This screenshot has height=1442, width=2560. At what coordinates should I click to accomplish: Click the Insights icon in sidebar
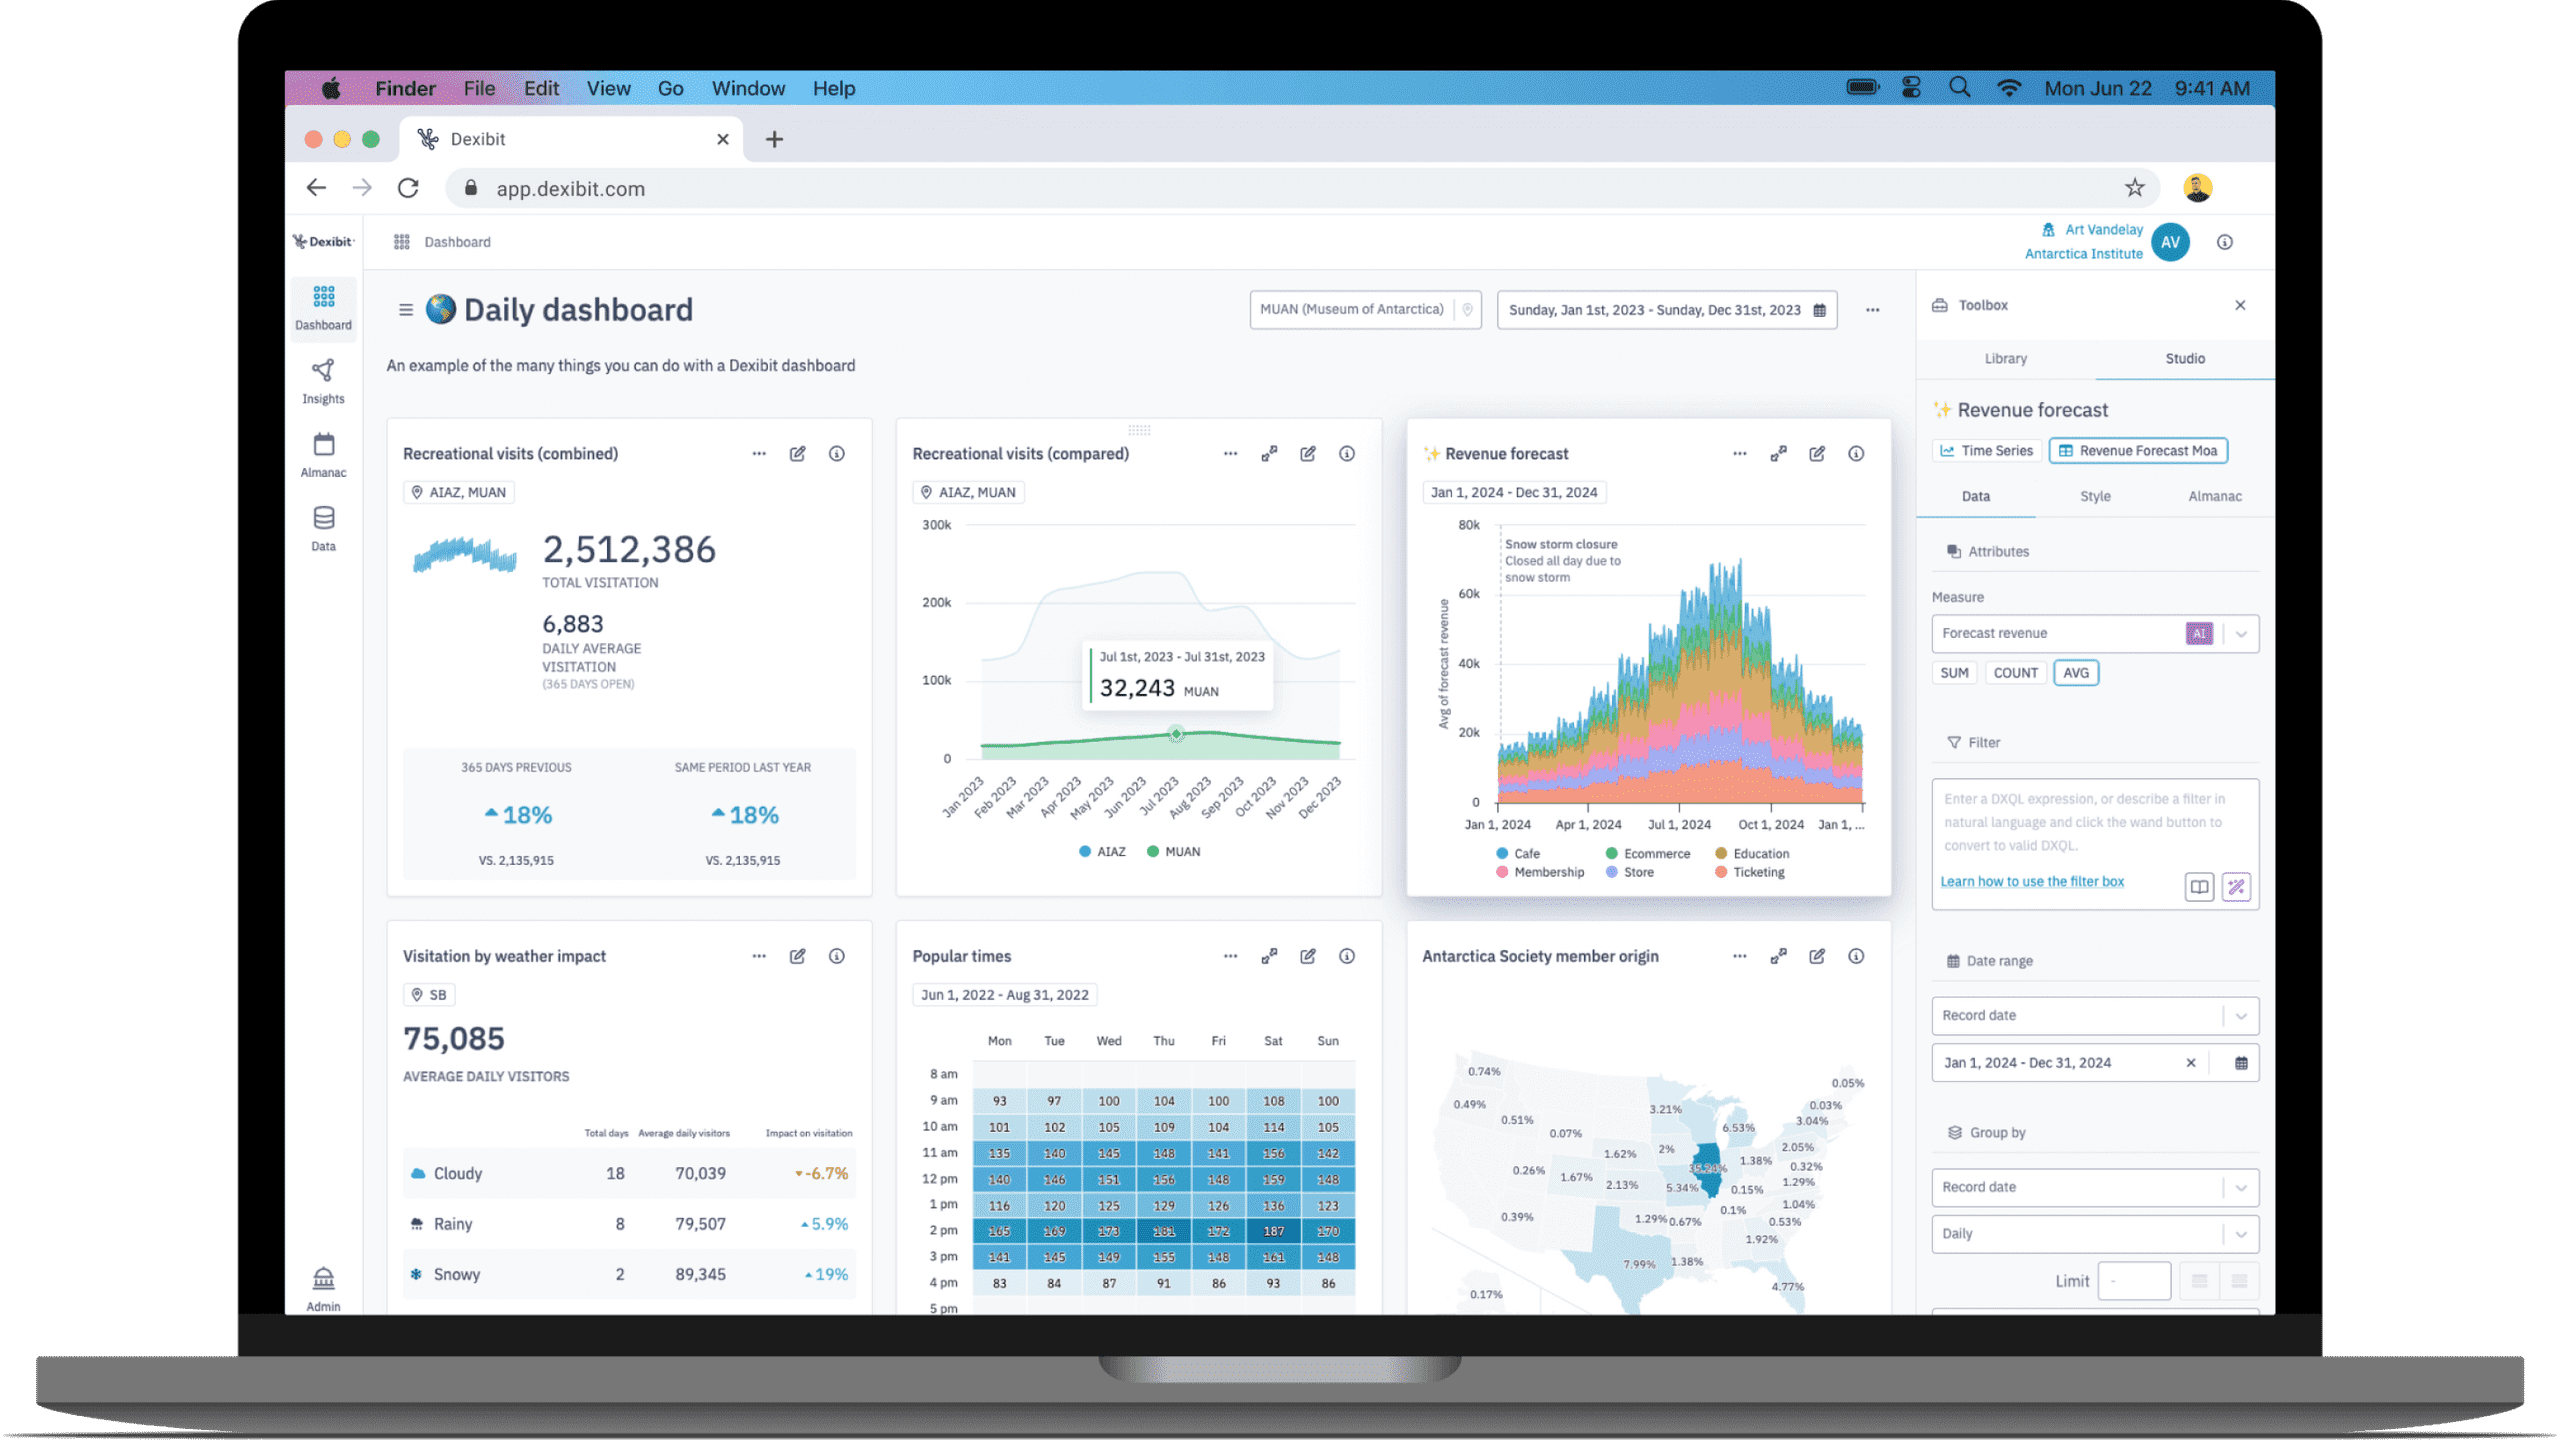324,375
